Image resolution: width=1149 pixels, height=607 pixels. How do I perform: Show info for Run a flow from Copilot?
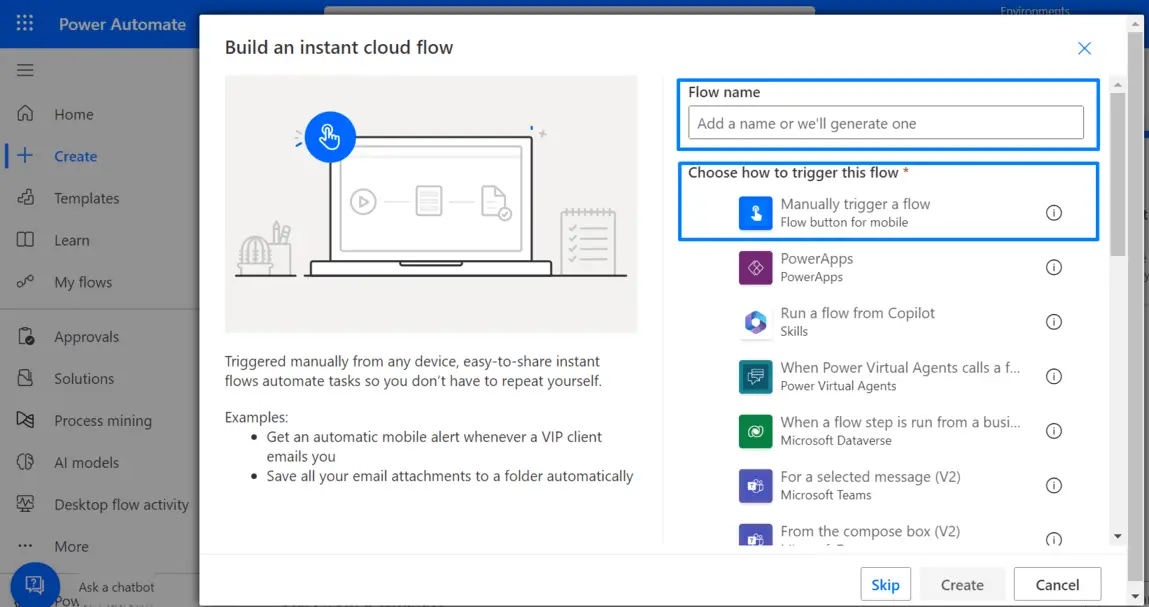(1053, 322)
